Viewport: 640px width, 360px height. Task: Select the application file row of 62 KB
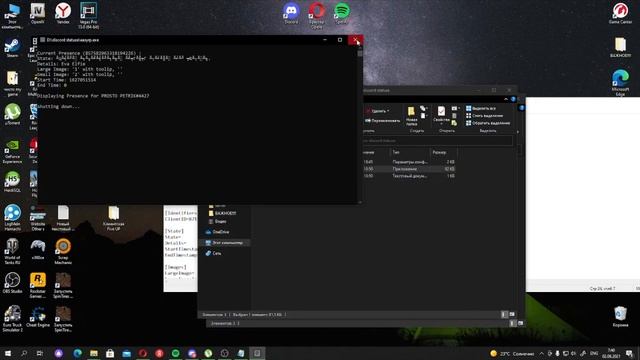point(409,169)
